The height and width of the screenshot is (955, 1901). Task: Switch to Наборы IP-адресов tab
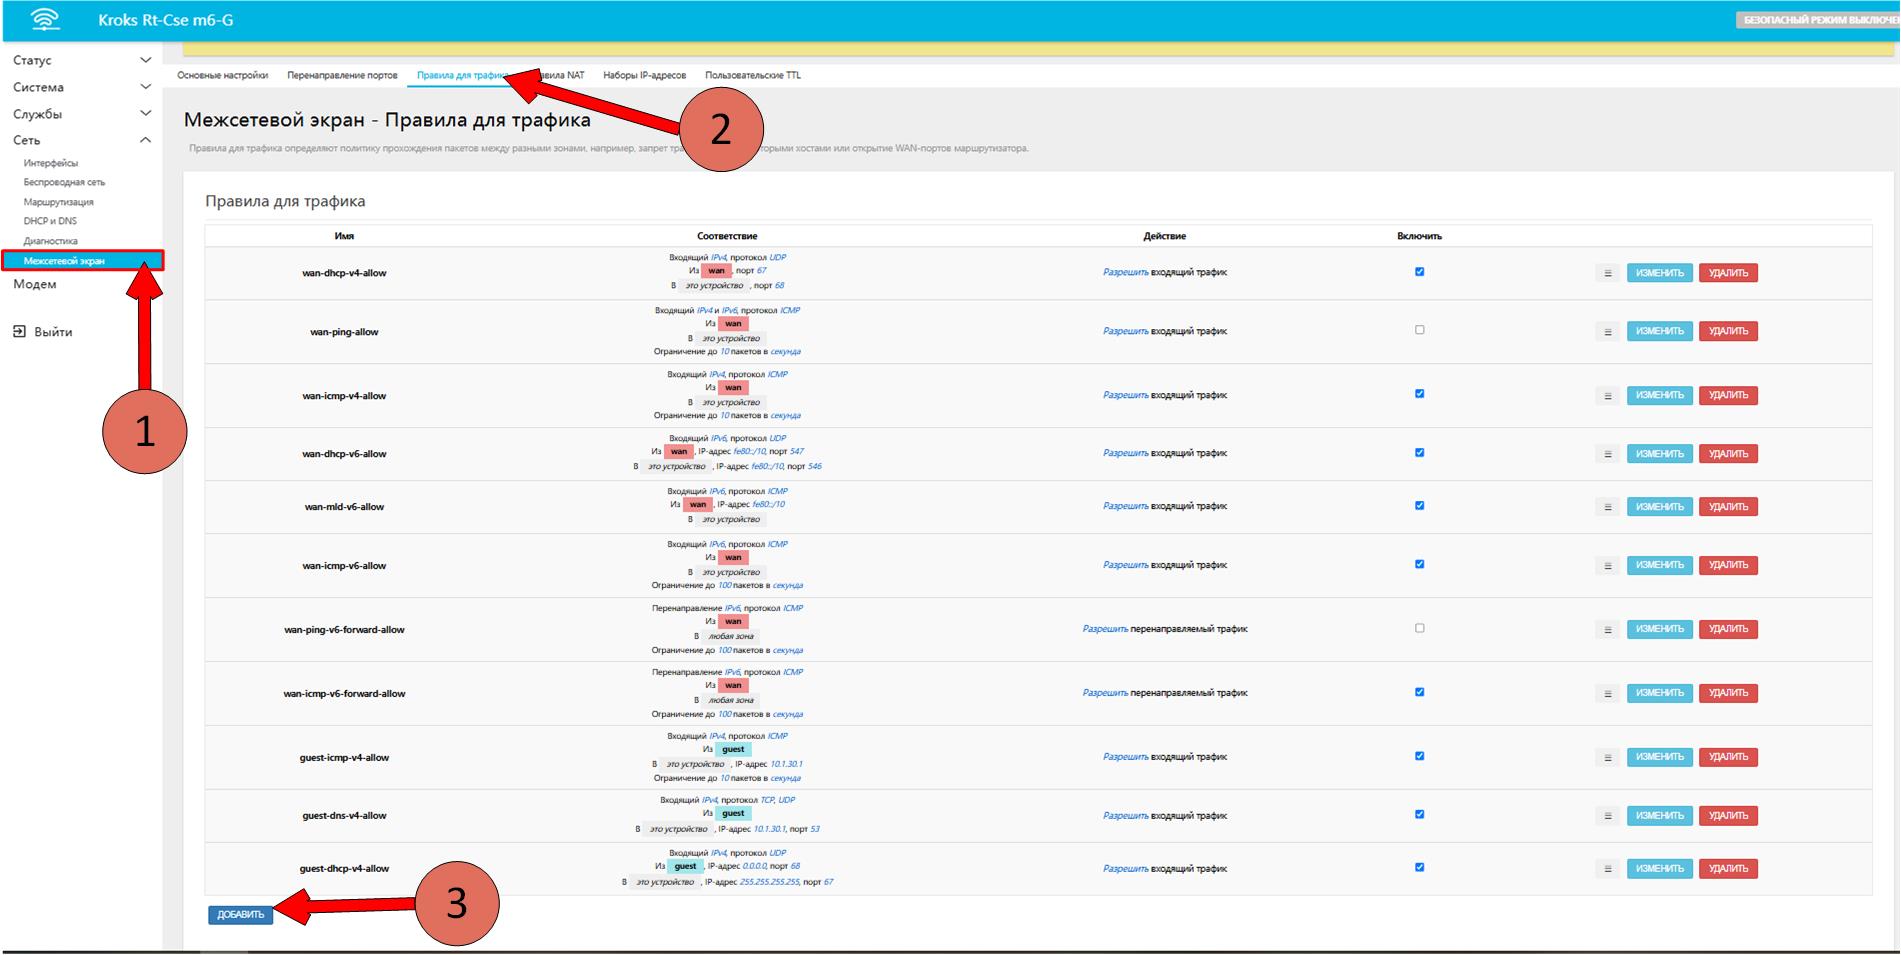[644, 76]
